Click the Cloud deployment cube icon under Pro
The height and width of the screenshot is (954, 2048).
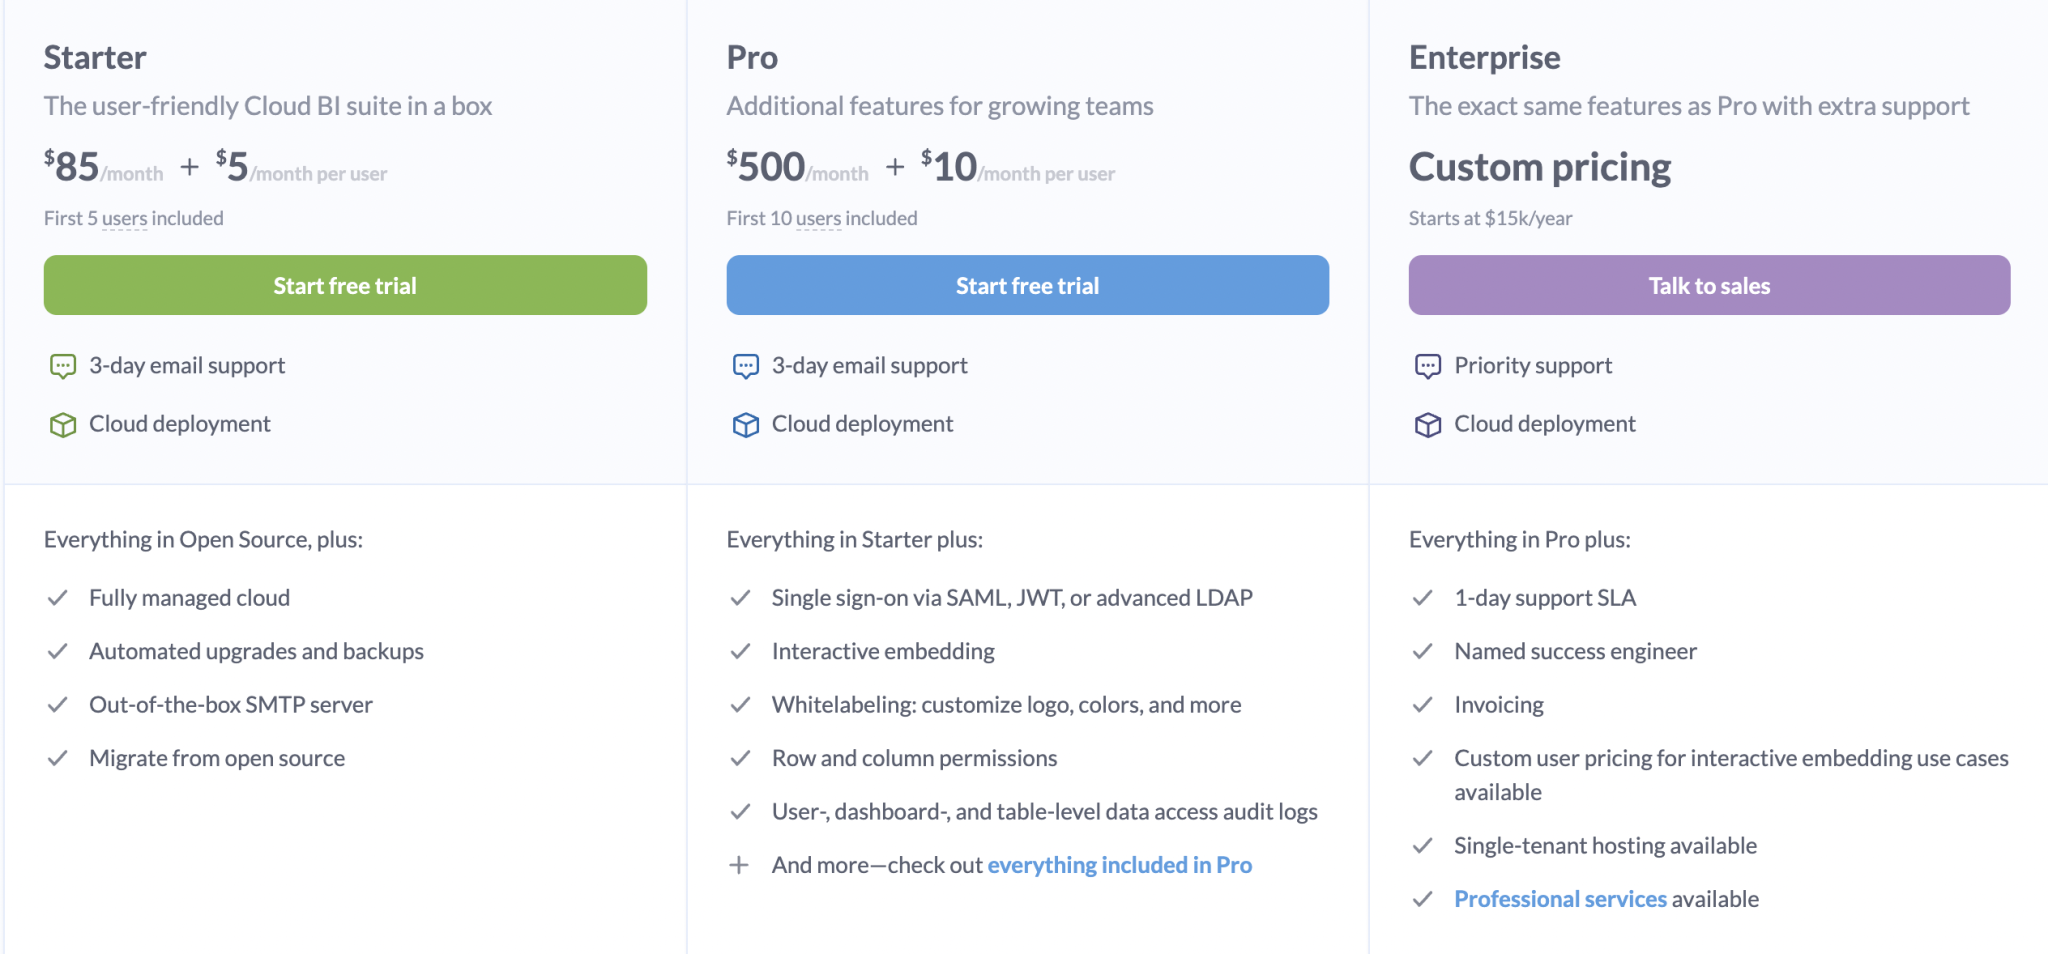(x=745, y=424)
